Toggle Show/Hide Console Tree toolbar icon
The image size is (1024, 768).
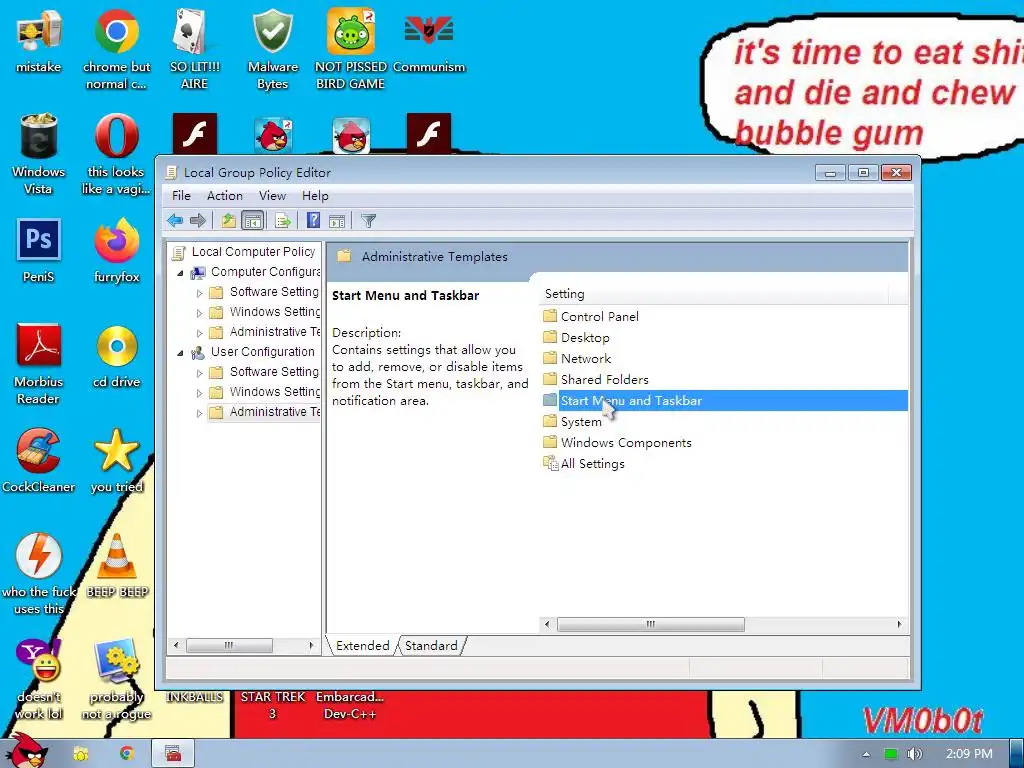[x=252, y=221]
